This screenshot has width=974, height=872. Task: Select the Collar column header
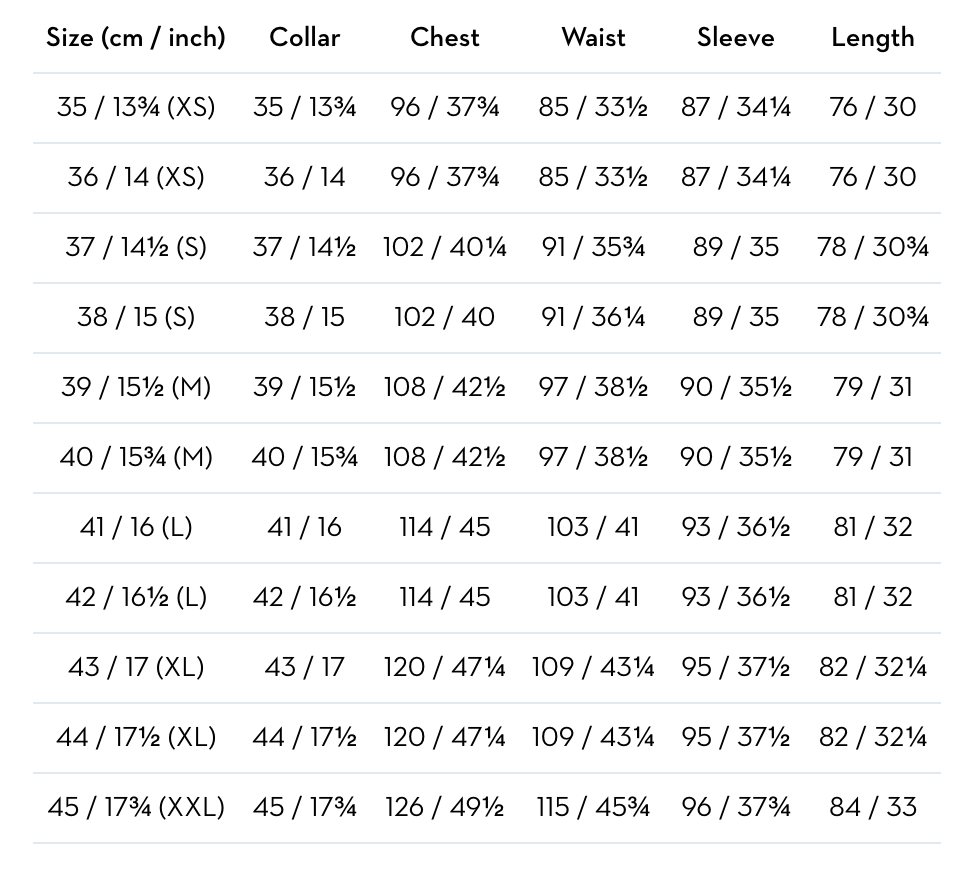tap(304, 37)
